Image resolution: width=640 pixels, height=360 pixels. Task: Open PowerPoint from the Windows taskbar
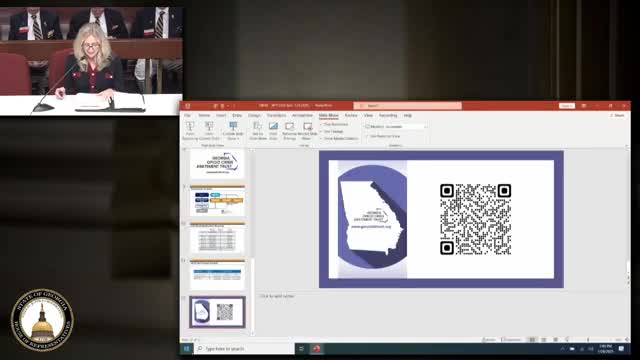point(316,349)
